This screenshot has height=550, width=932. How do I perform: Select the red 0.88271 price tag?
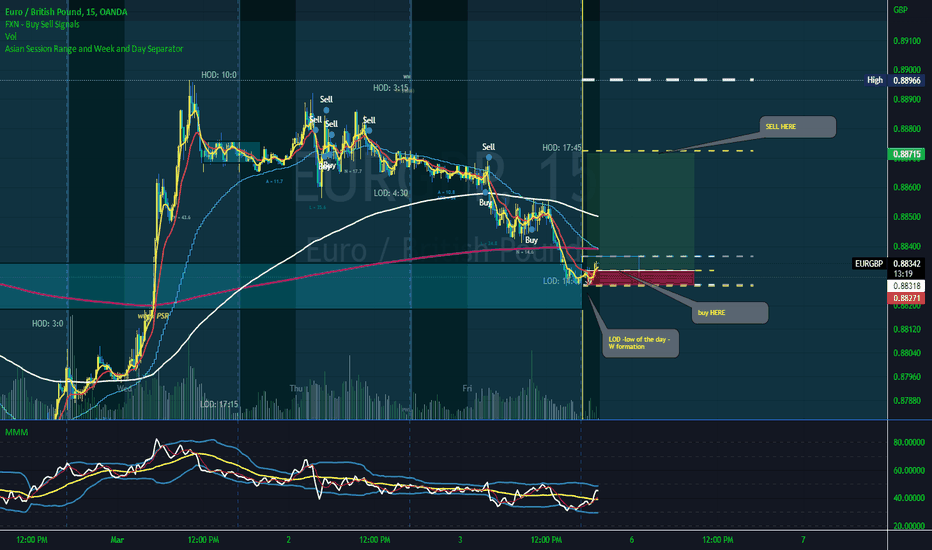(907, 298)
